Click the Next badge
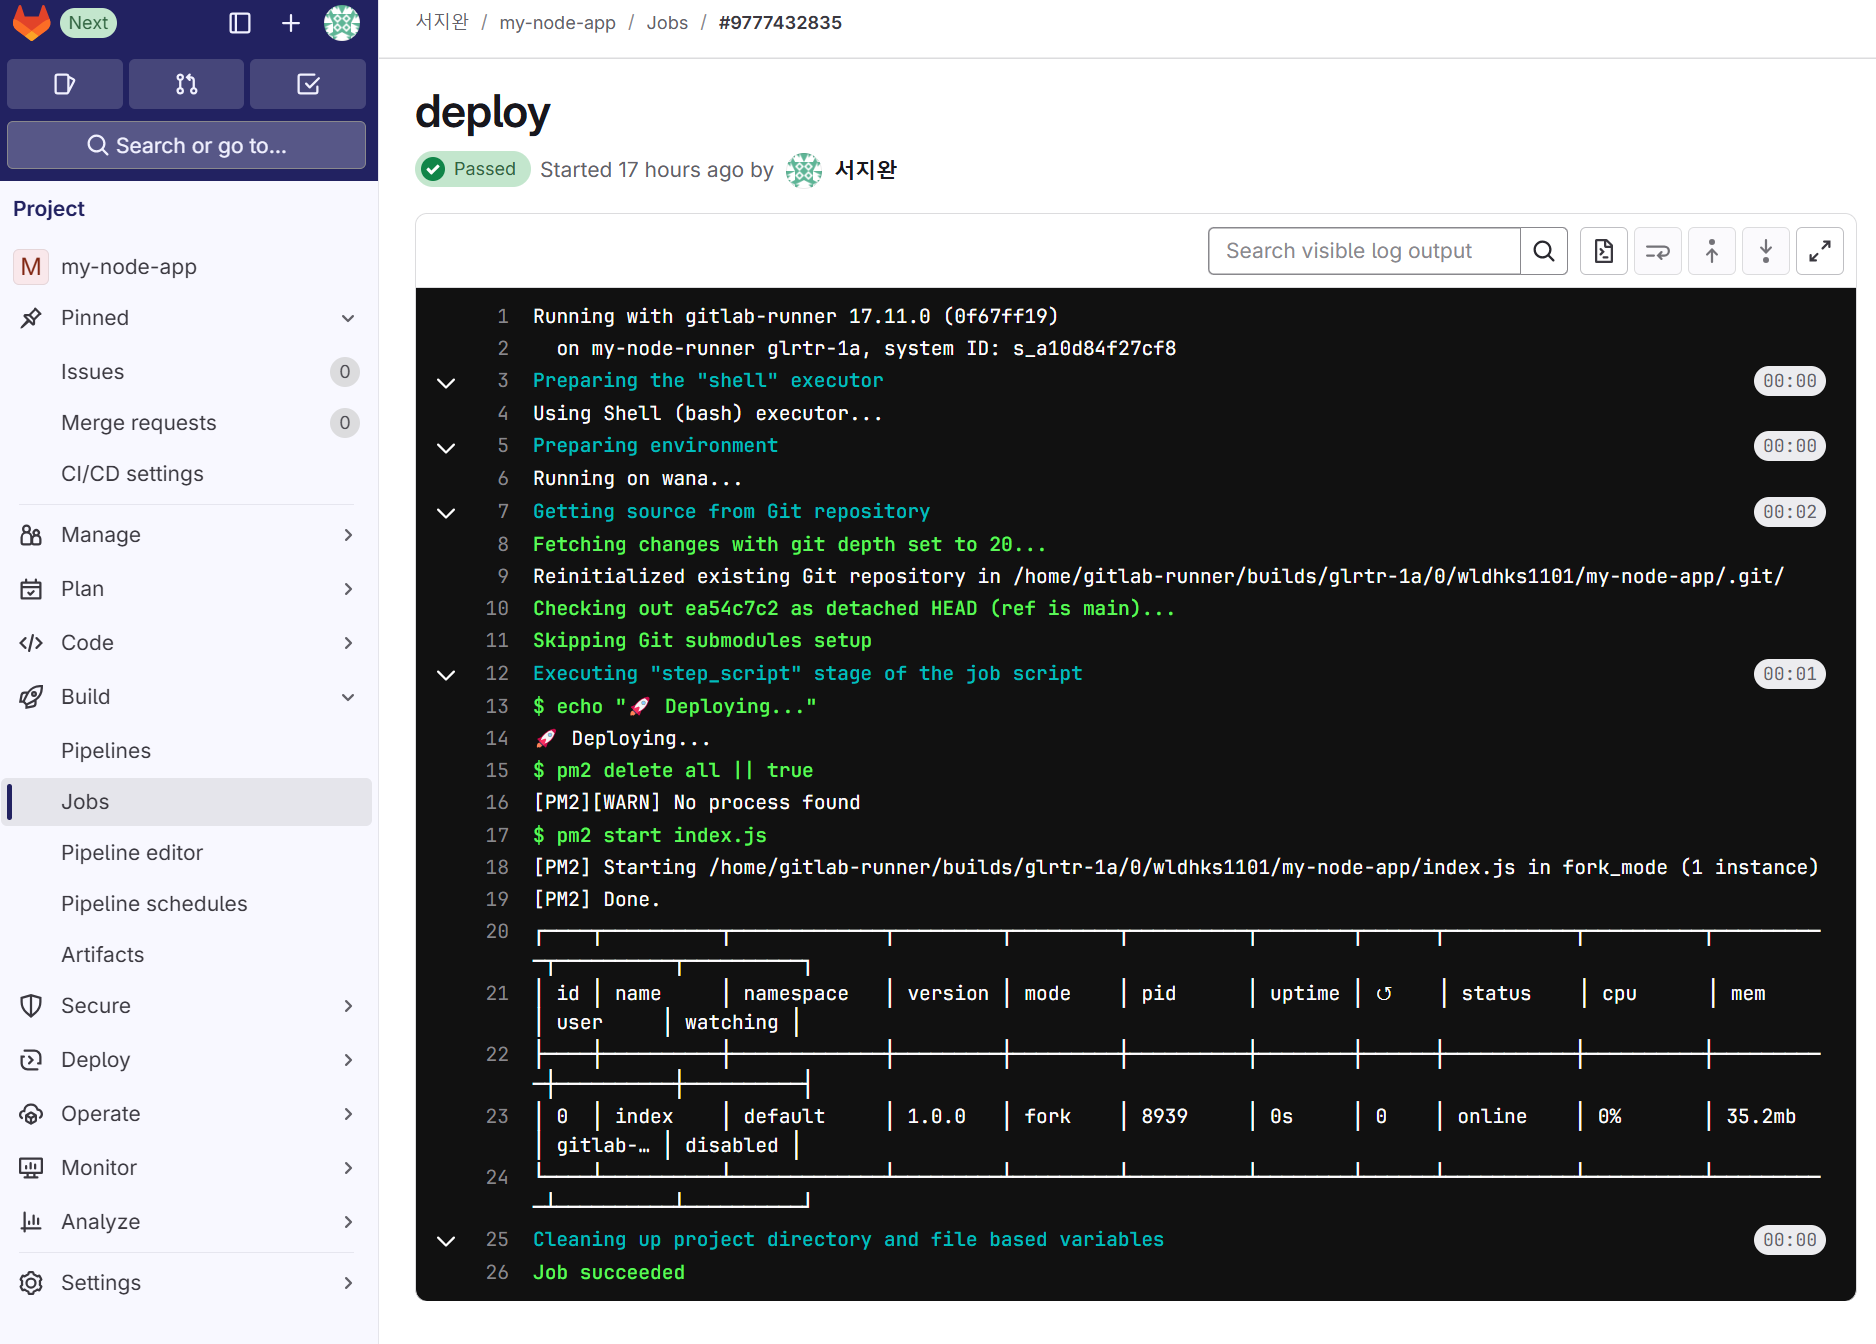 pos(88,22)
